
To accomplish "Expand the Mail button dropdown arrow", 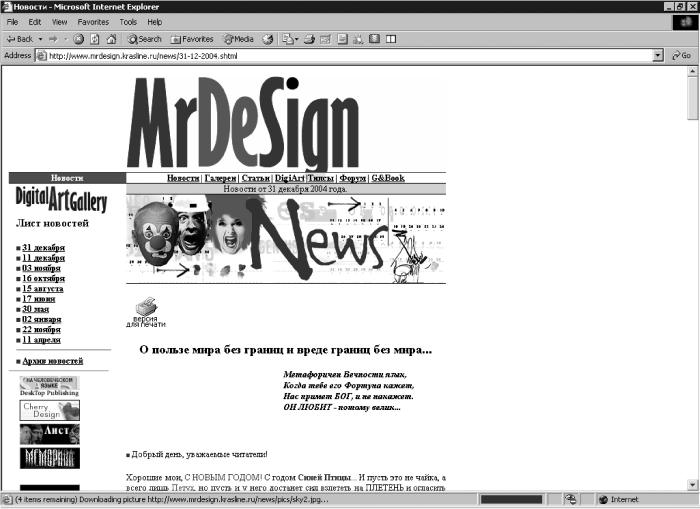I will pos(296,39).
